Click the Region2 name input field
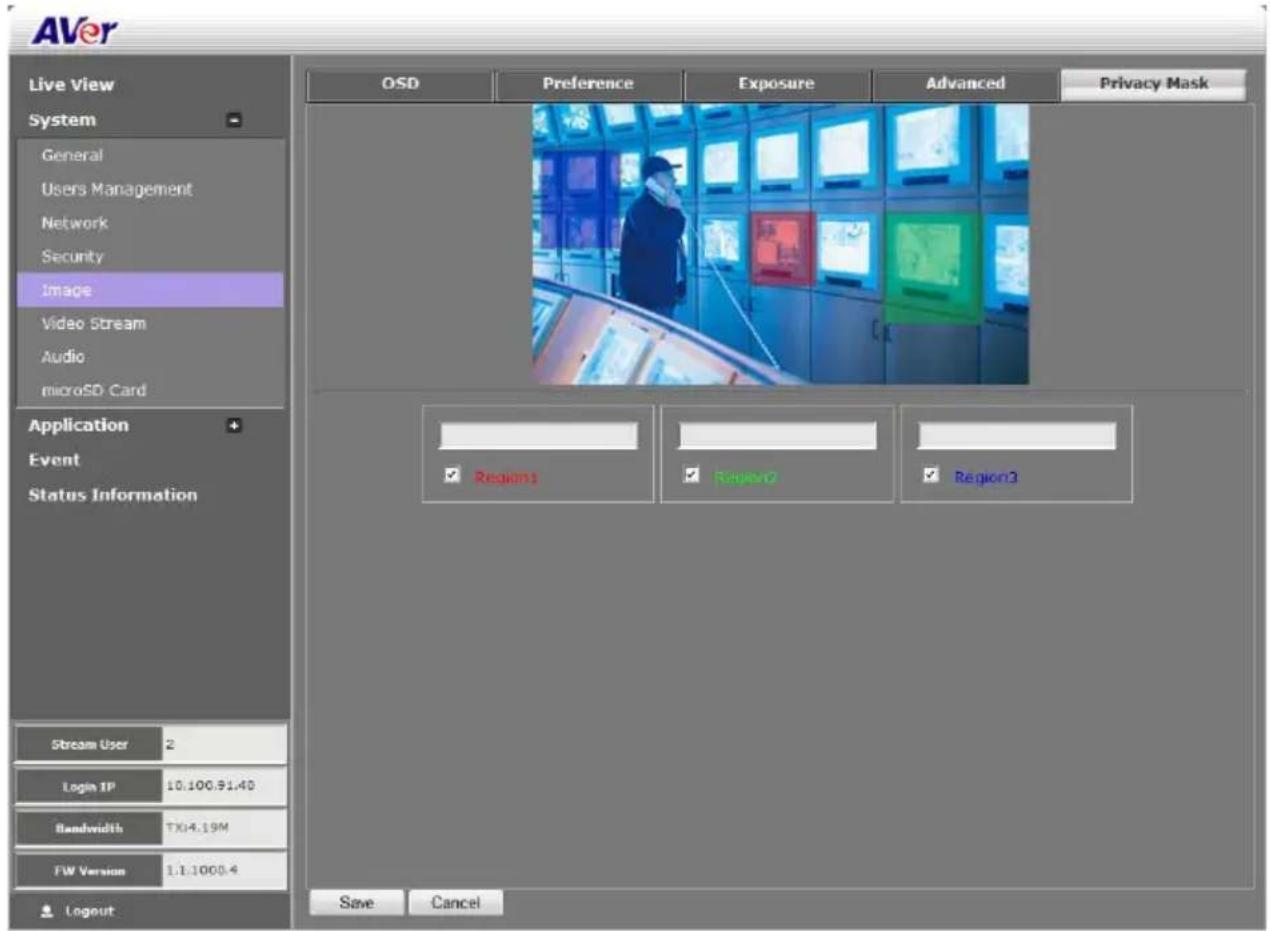This screenshot has width=1270, height=931. (777, 435)
